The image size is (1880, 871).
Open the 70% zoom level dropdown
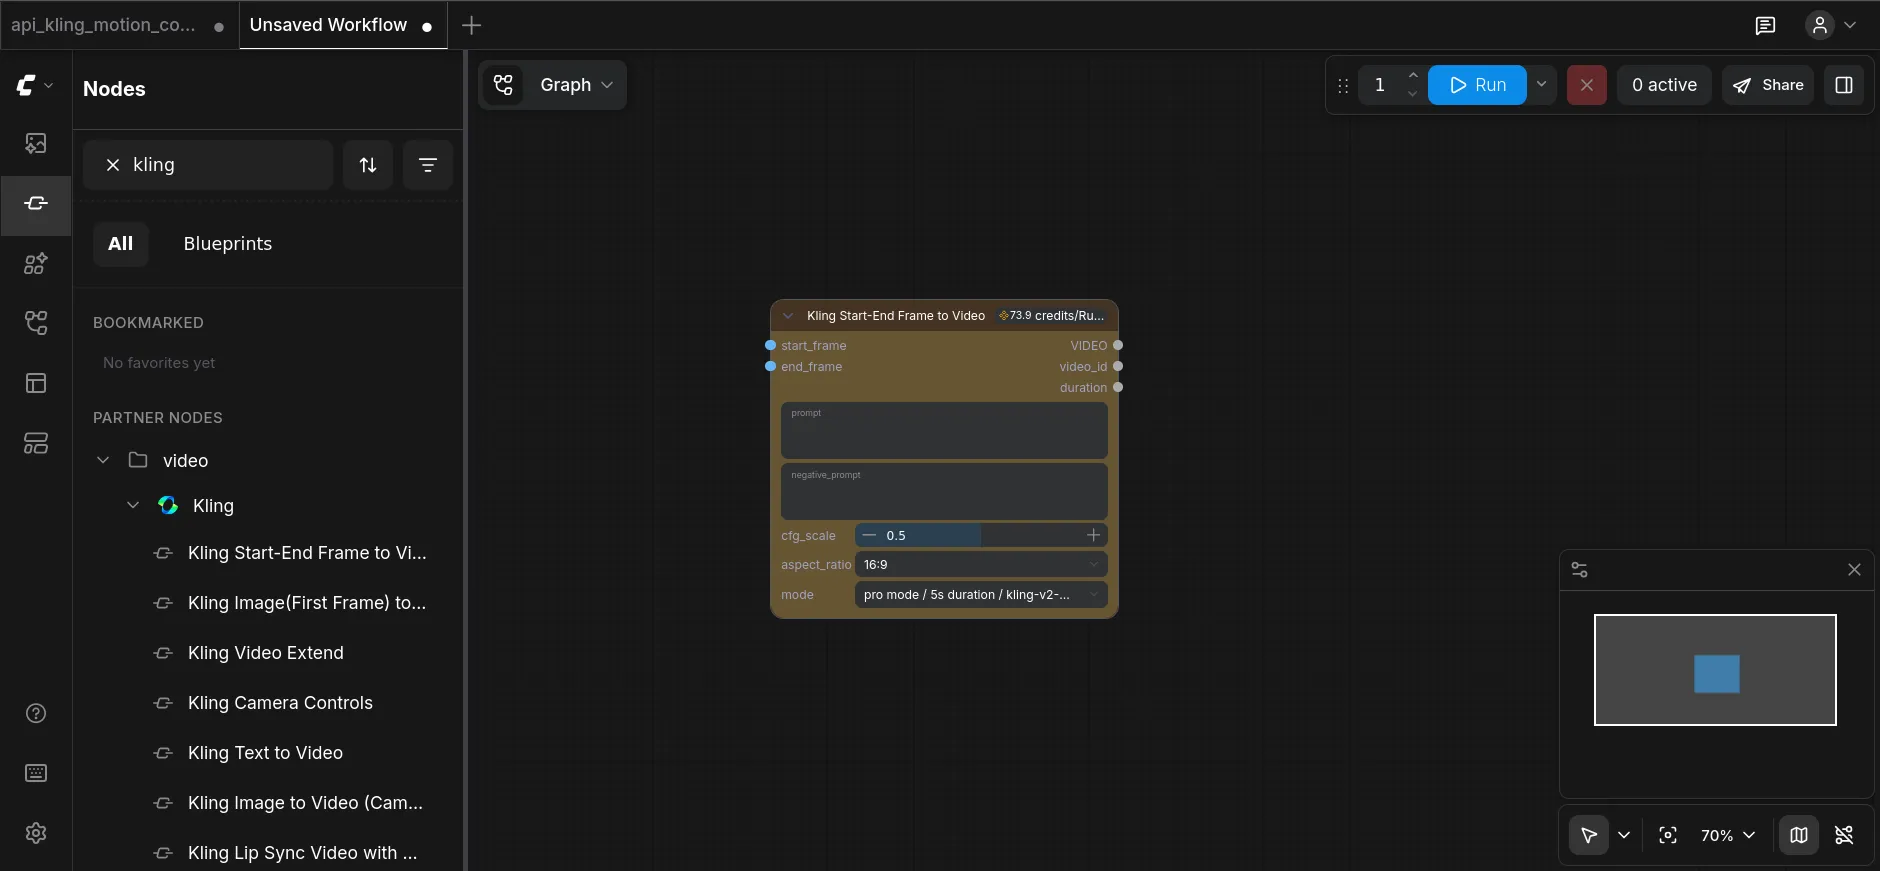(1728, 835)
